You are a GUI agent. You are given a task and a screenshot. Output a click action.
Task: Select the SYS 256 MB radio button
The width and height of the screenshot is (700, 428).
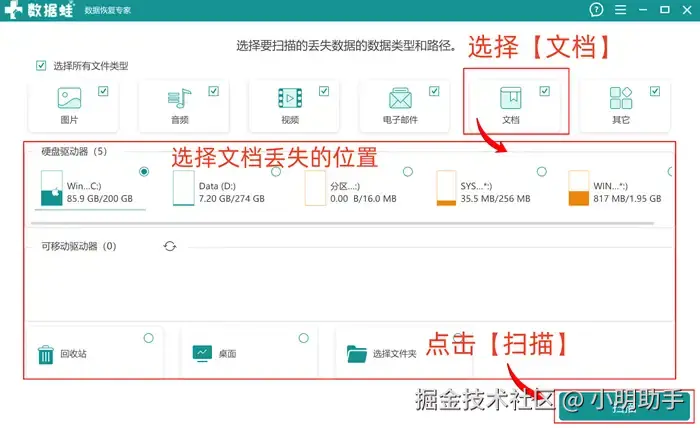click(542, 171)
